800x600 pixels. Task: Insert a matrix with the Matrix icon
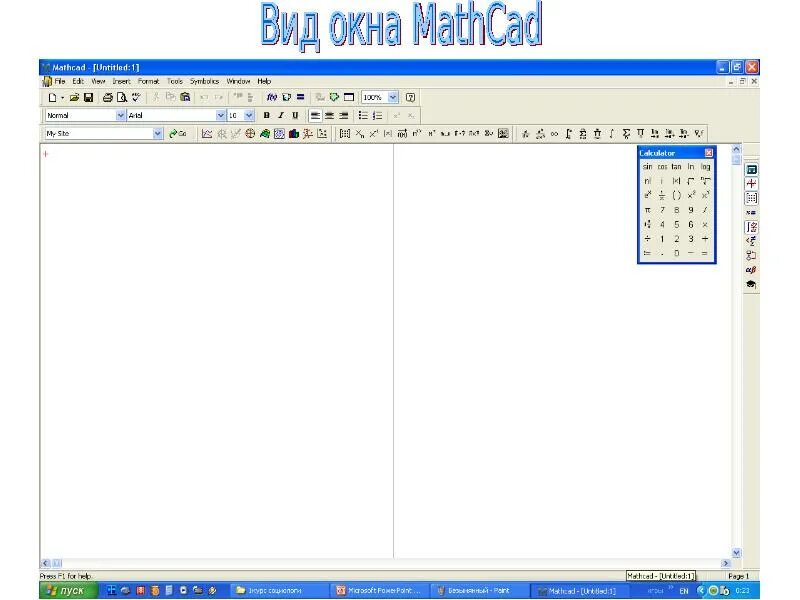click(345, 134)
